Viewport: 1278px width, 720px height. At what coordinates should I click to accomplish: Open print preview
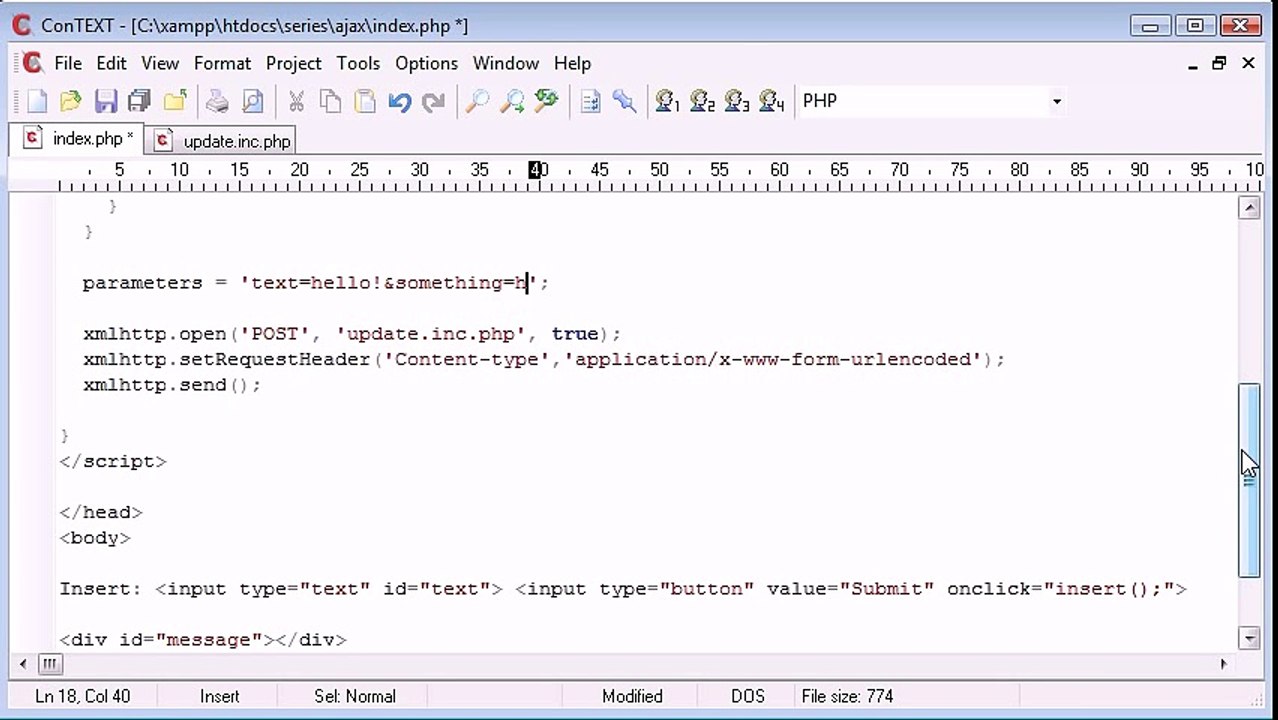pos(252,101)
